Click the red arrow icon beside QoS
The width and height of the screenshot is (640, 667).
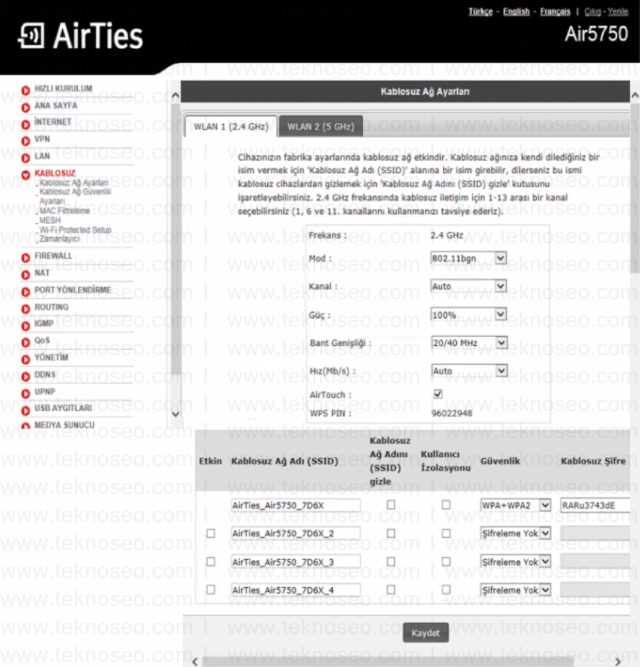pyautogui.click(x=26, y=342)
